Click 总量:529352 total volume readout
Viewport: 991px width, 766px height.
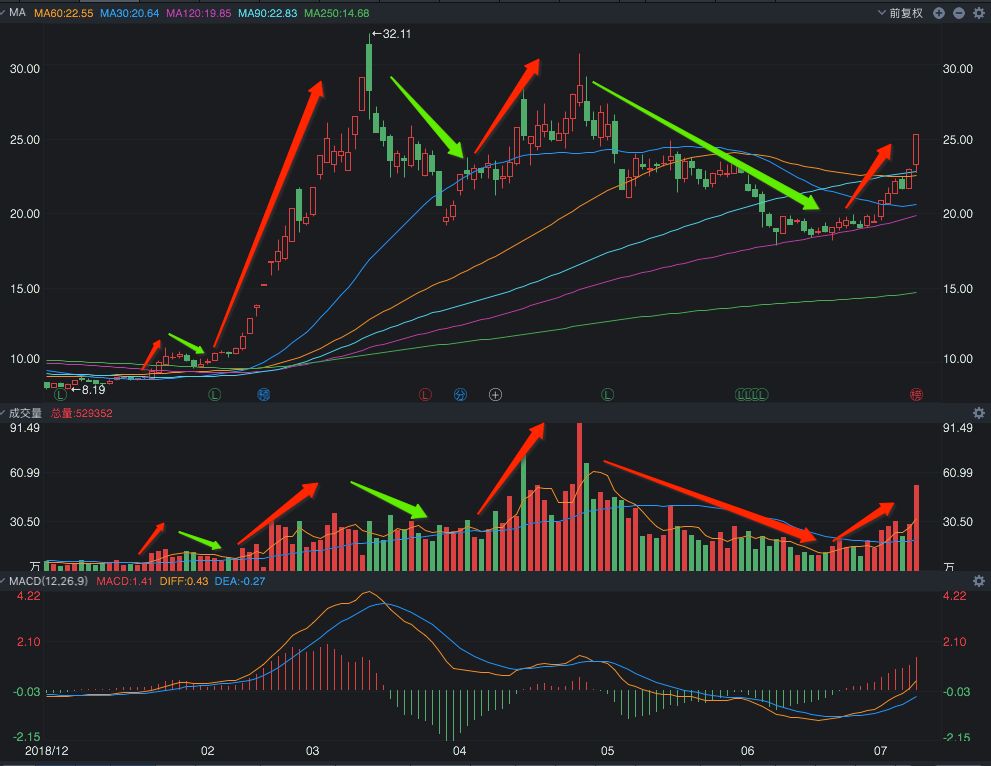point(82,413)
